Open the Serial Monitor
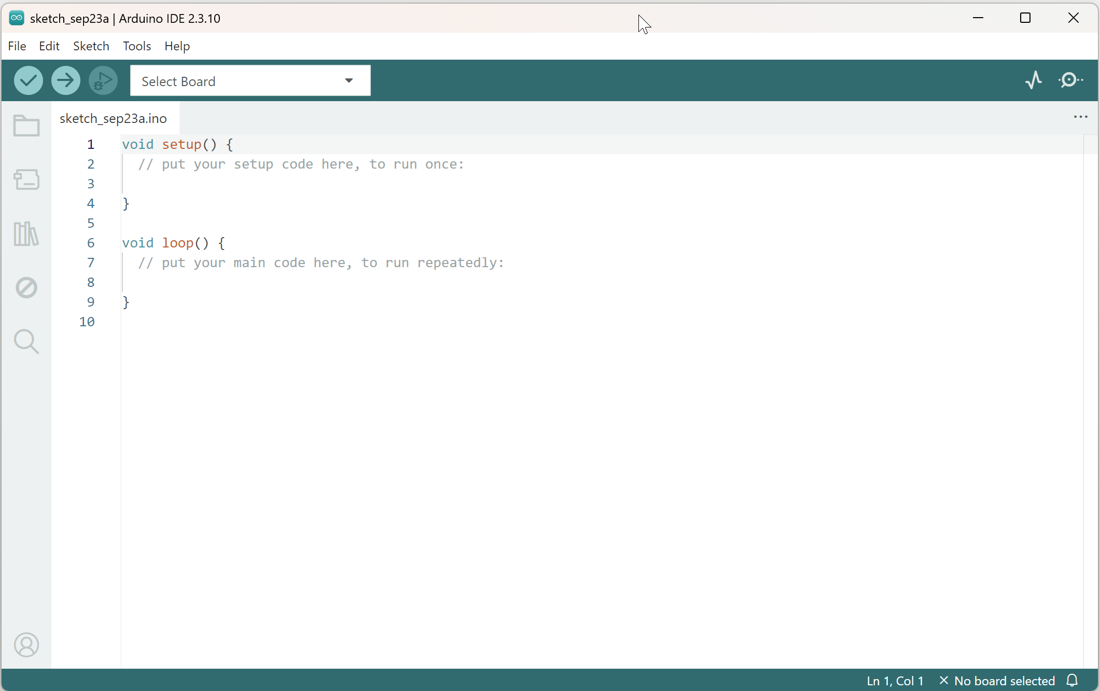 [x=1070, y=80]
